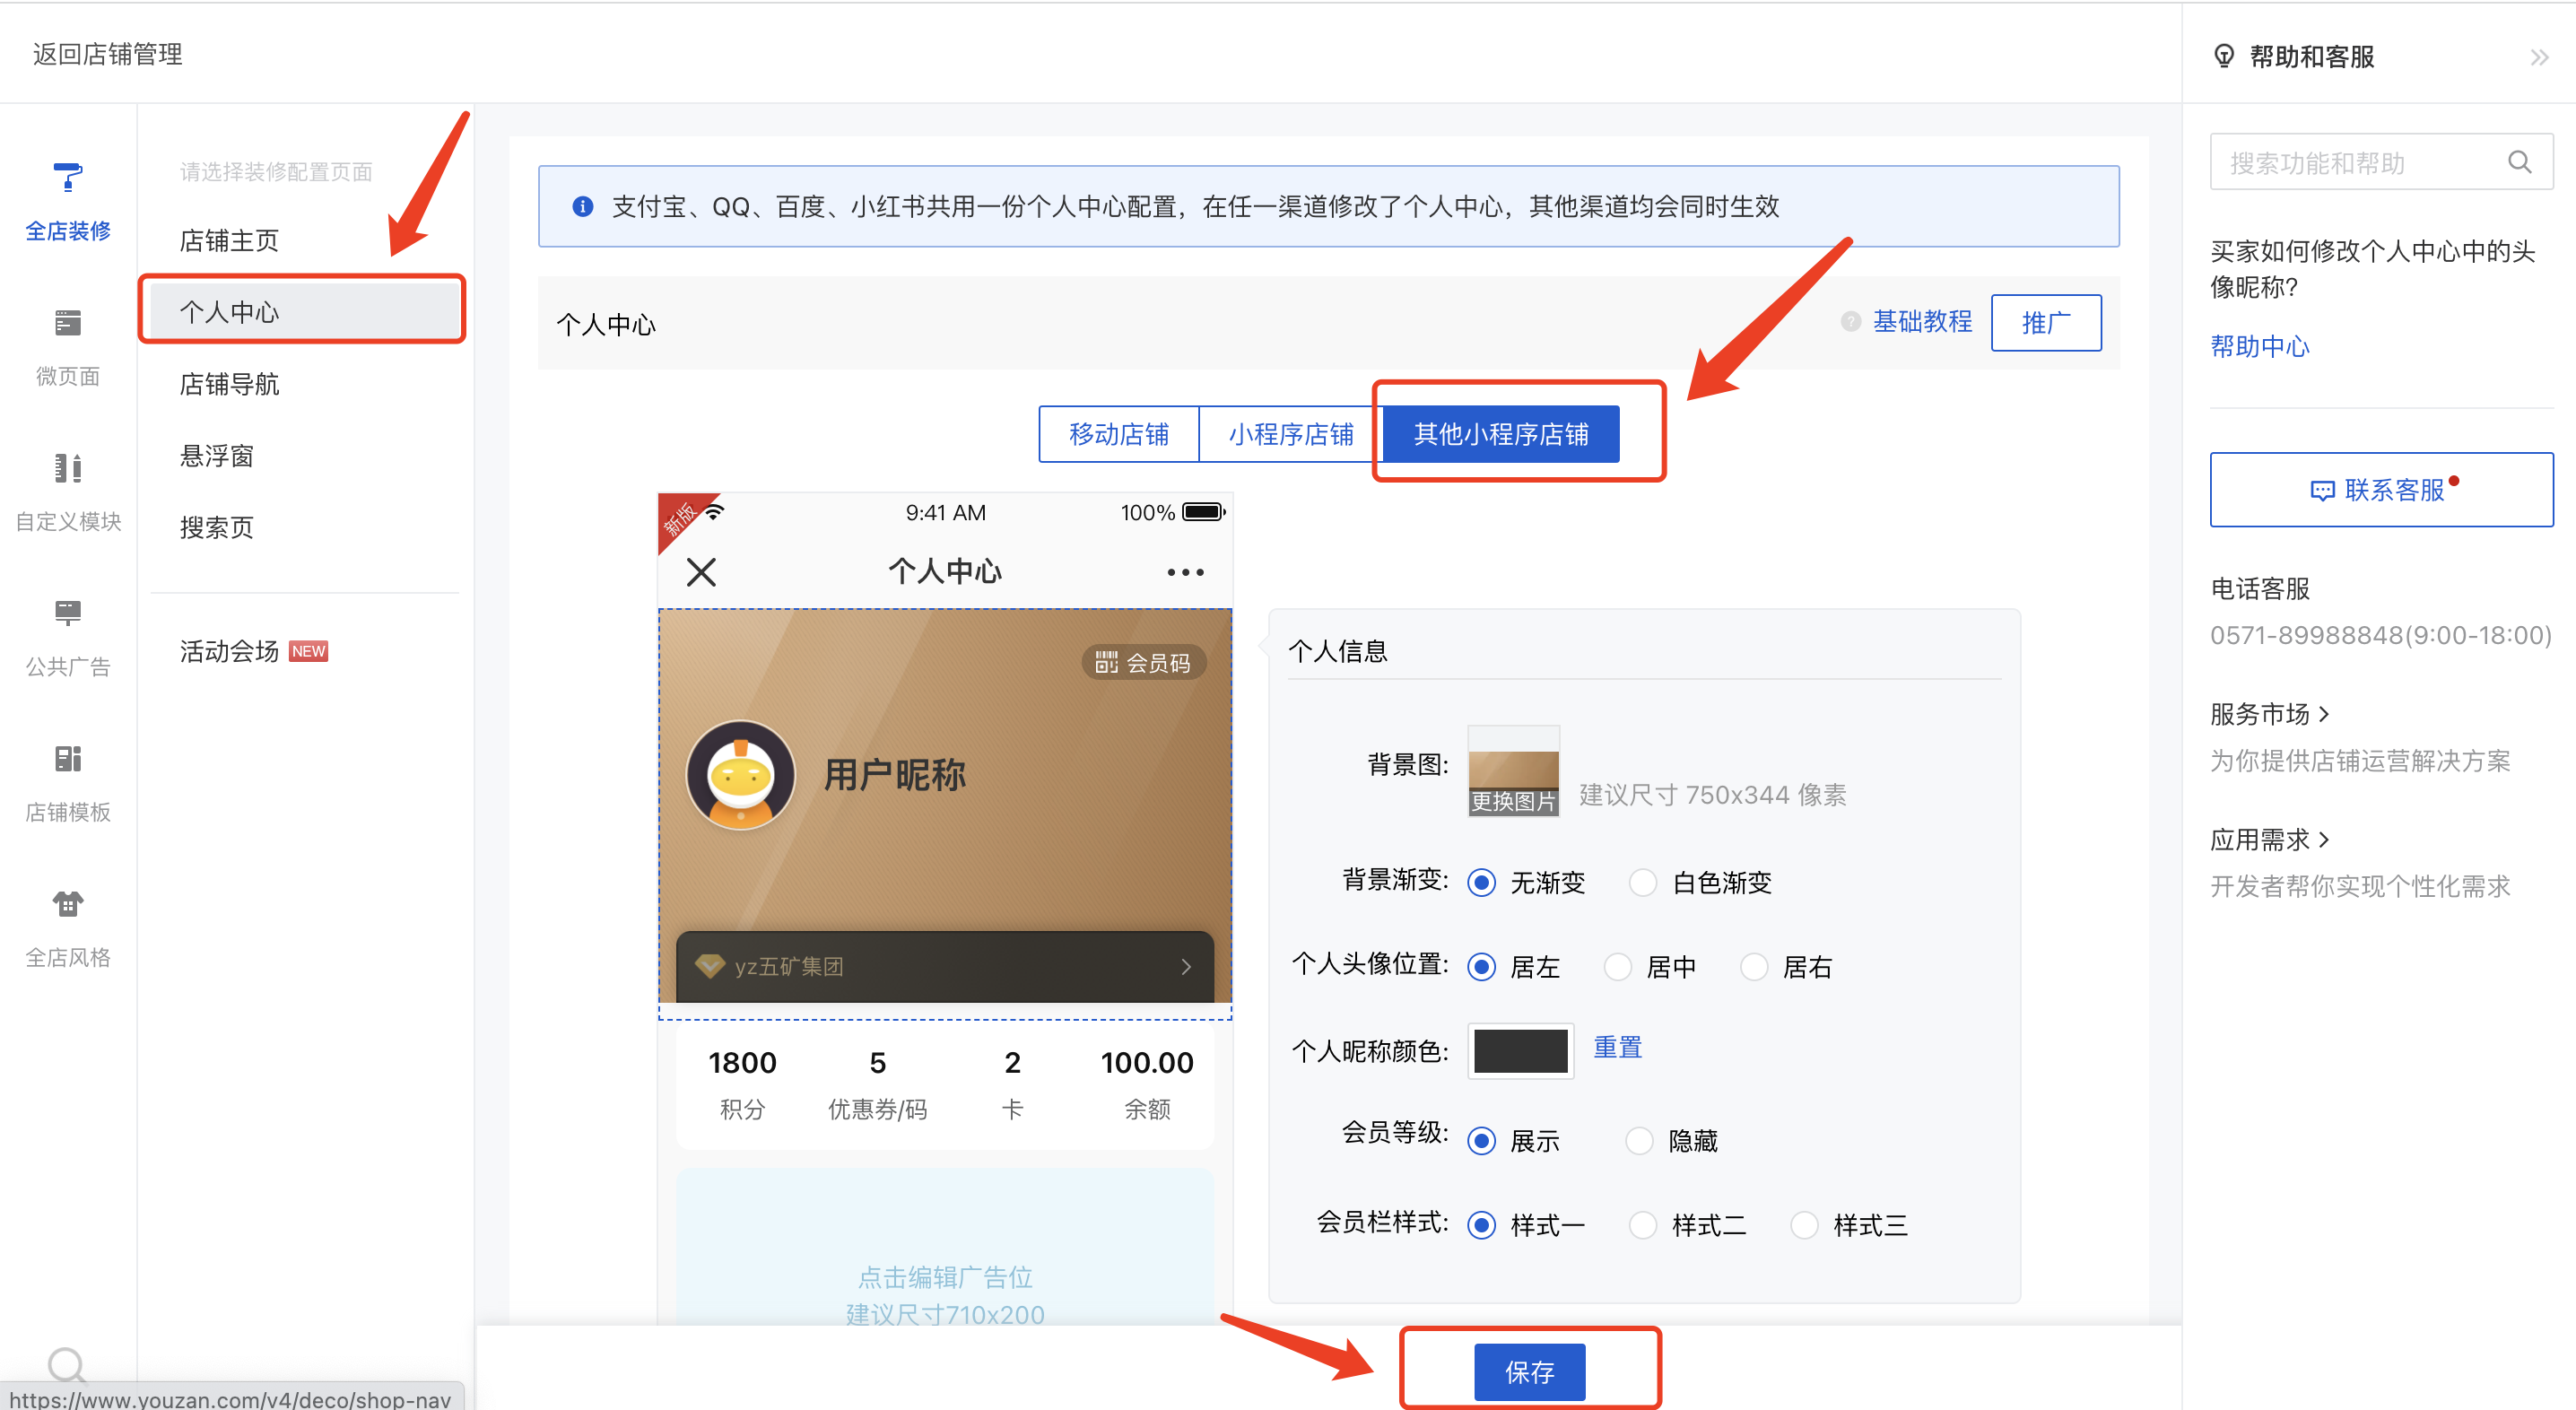Click the 保存 button

(1529, 1371)
